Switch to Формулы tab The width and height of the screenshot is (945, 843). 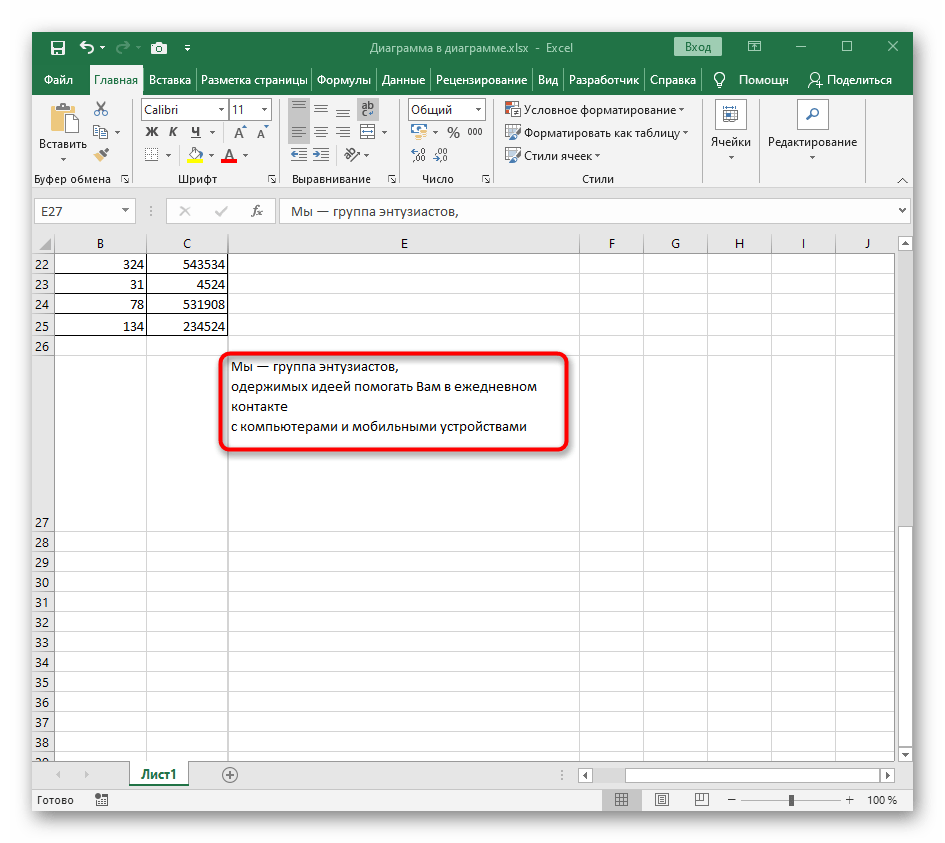point(344,80)
